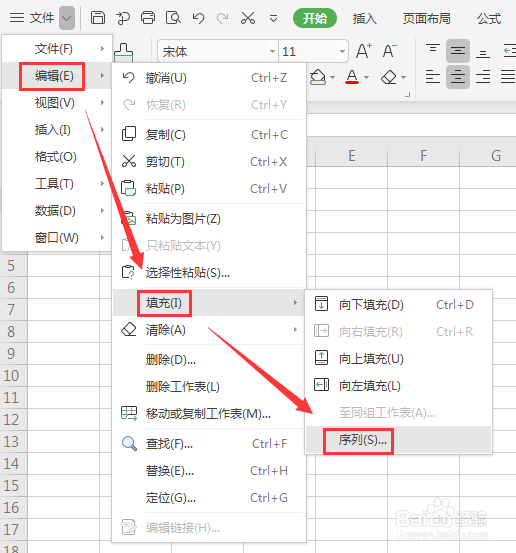Choose 粘贴(P) from the edit menu
Viewport: 516px width, 553px height.
point(209,189)
